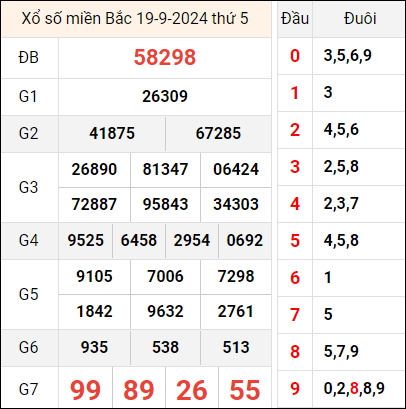Click the red G7 number 26
Image resolution: width=406 pixels, height=409 pixels.
(x=192, y=390)
